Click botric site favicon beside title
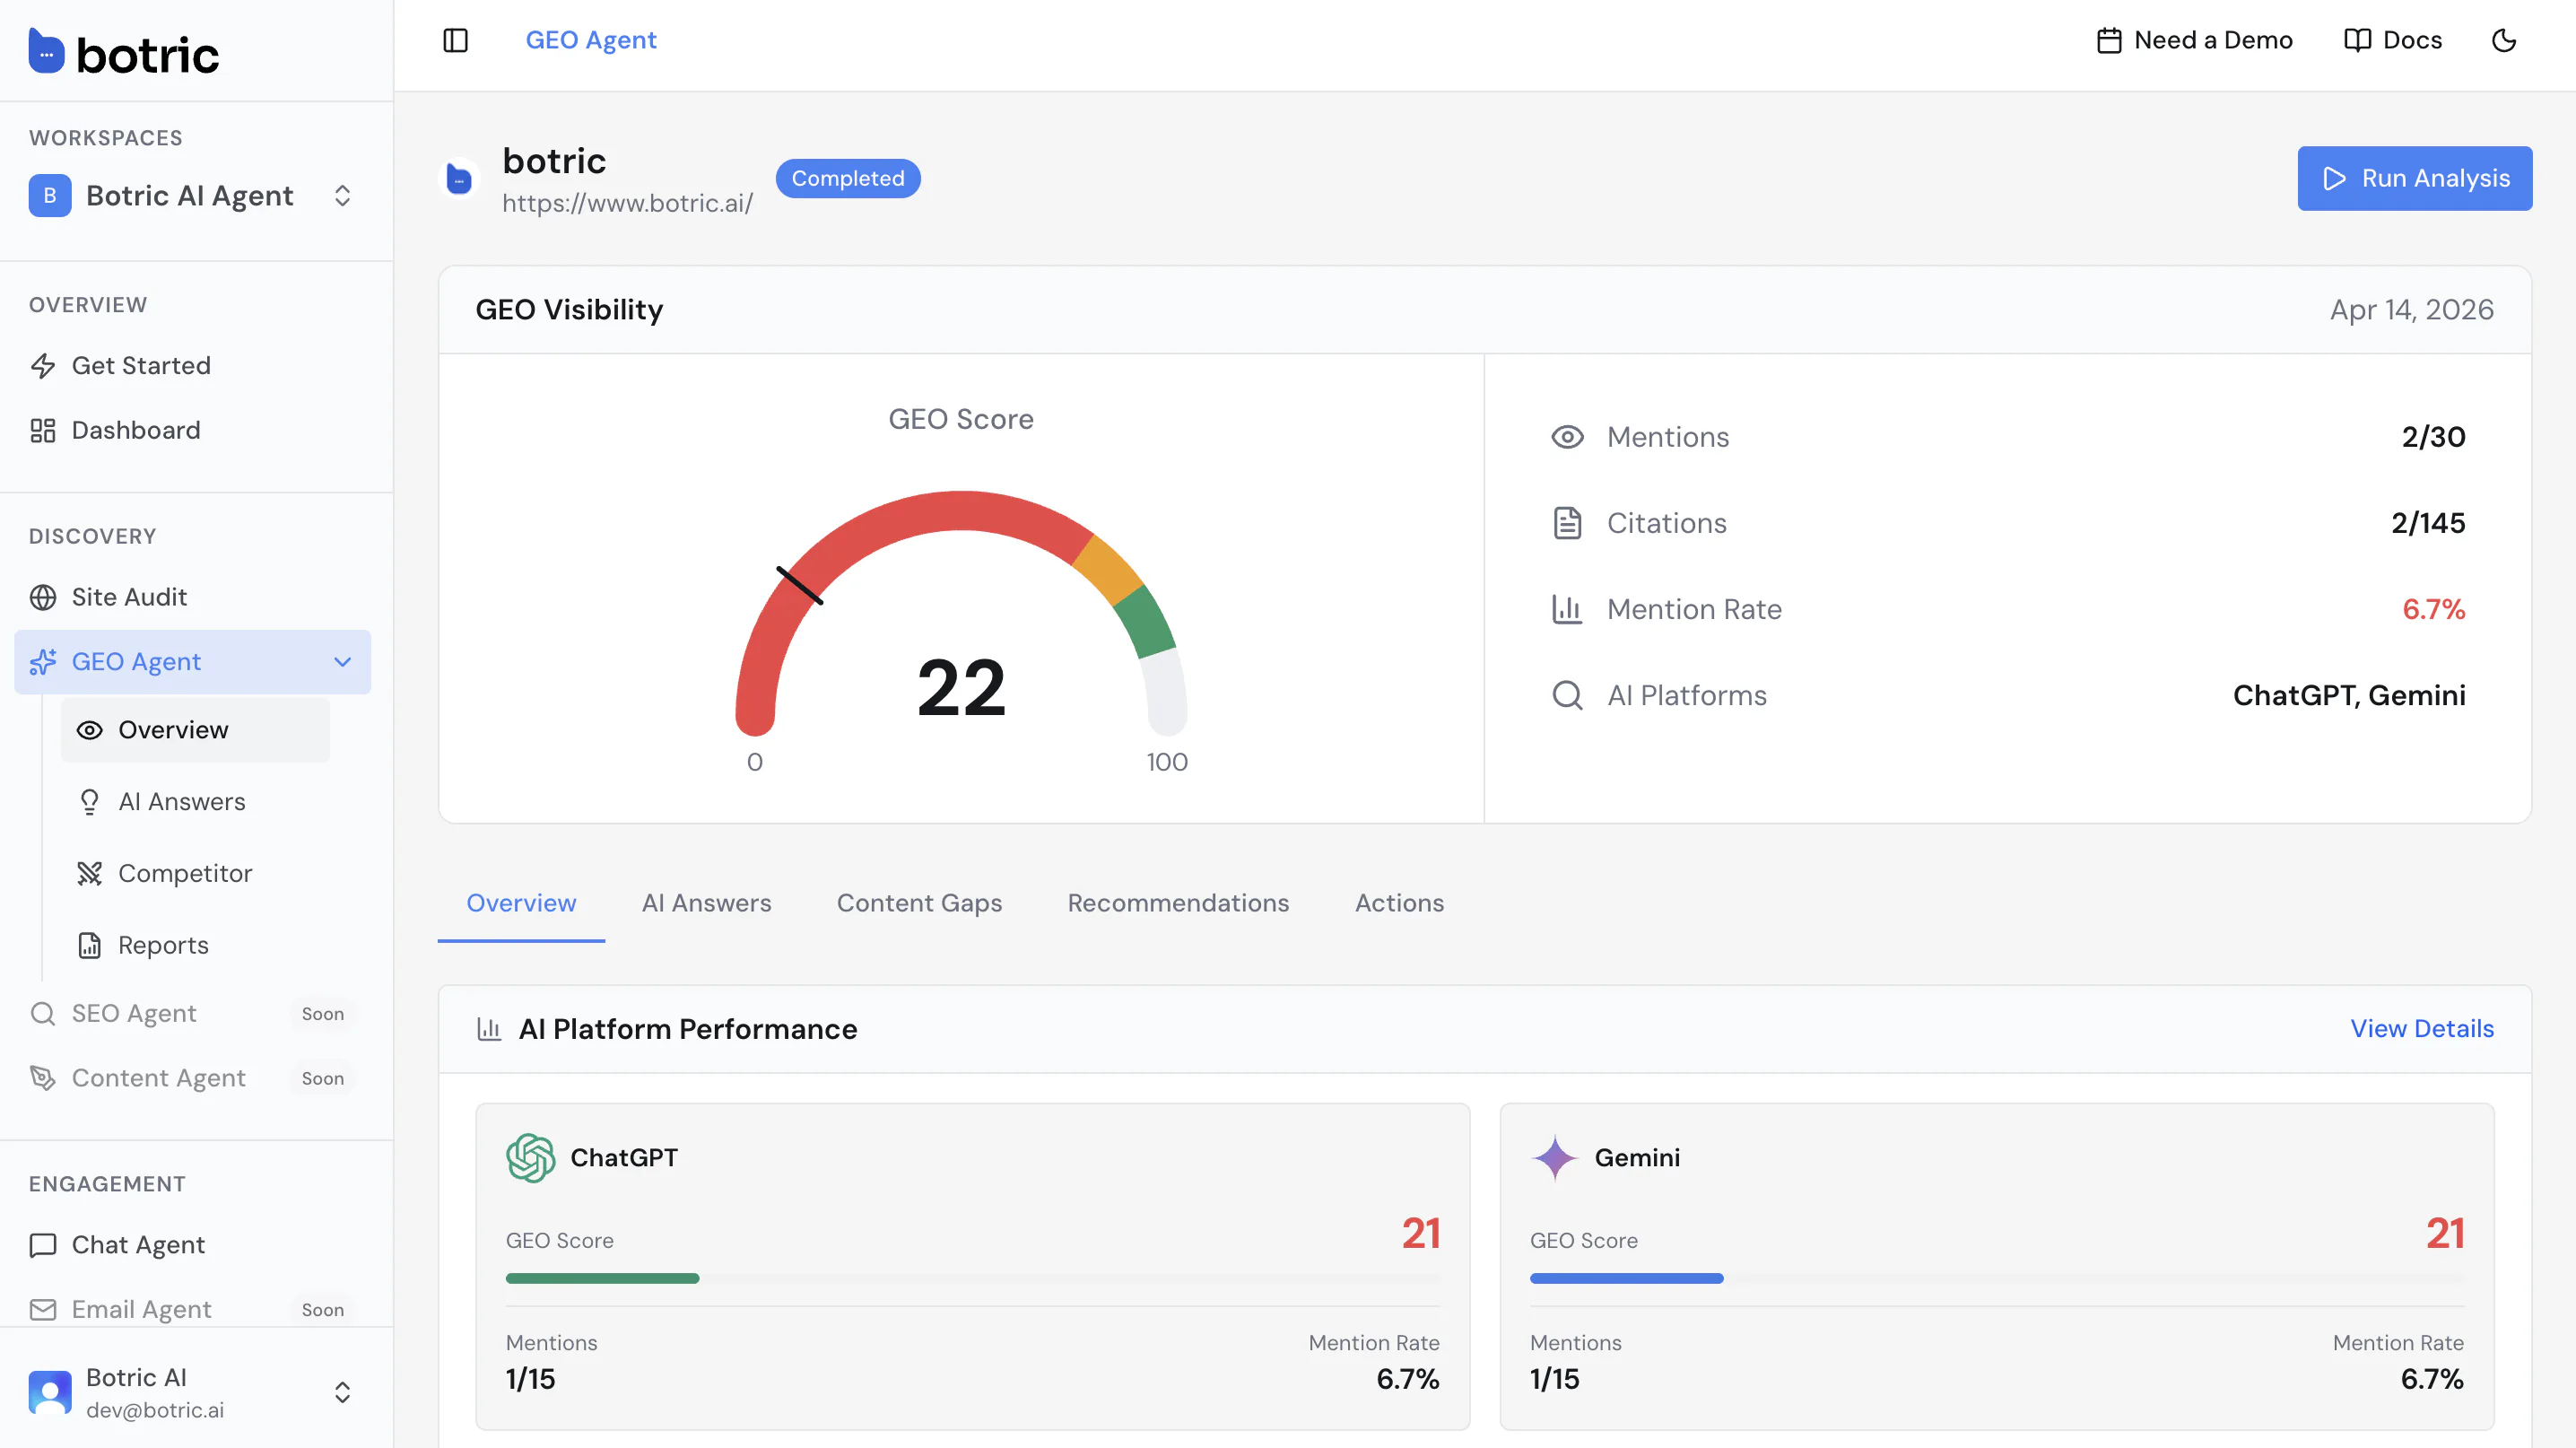2576x1448 pixels. (x=459, y=179)
